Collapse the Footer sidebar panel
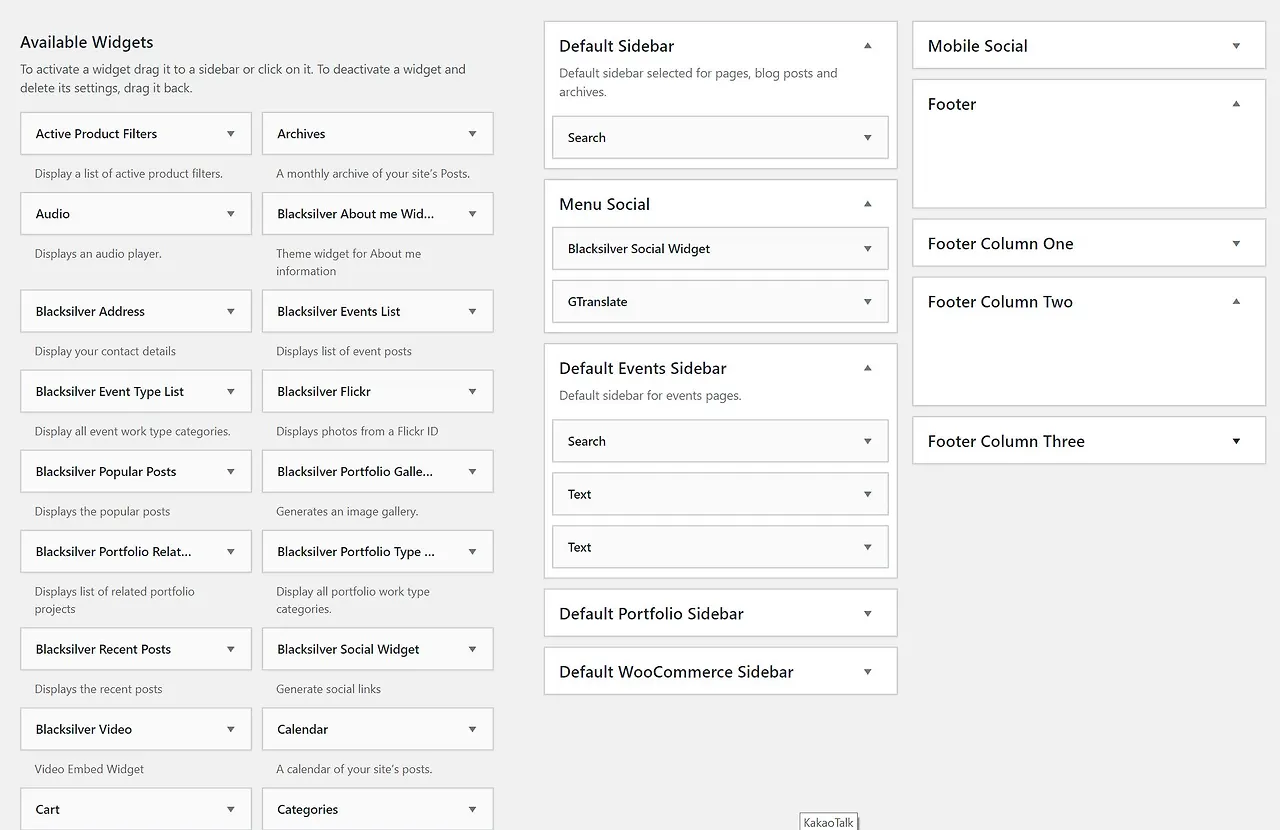 pos(1236,104)
